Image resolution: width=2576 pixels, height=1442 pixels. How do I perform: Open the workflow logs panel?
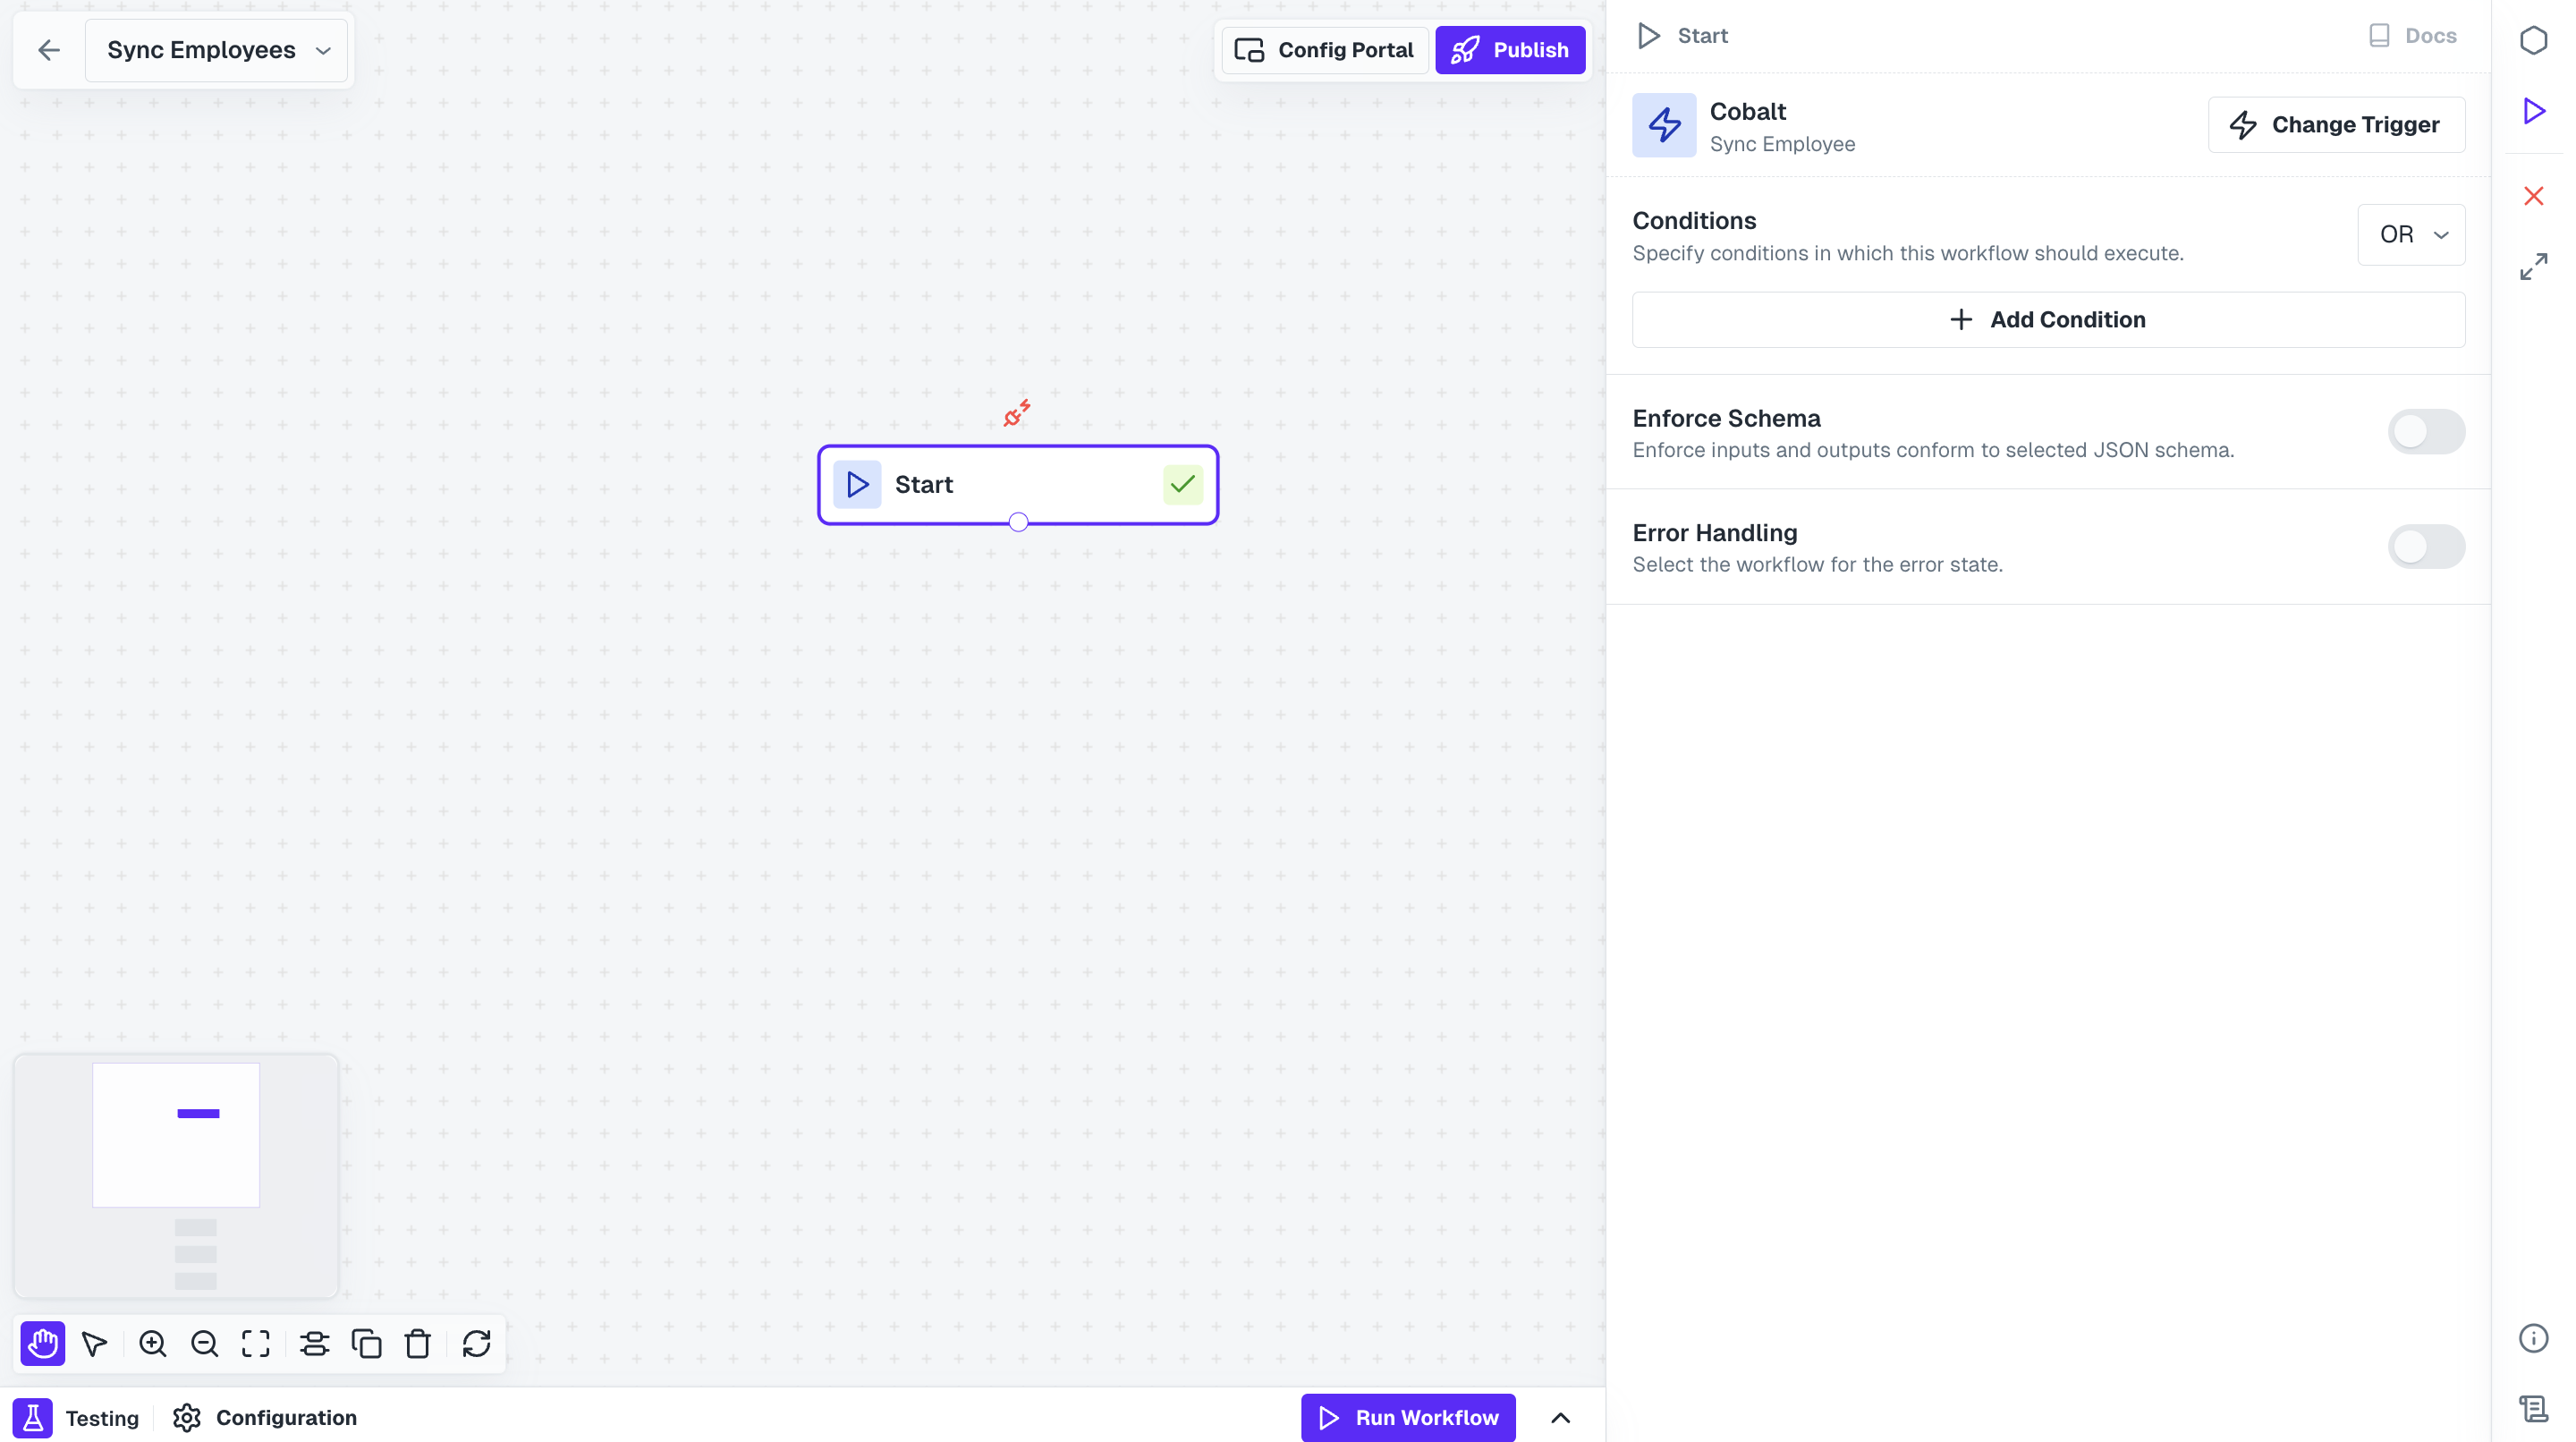pyautogui.click(x=2534, y=1409)
